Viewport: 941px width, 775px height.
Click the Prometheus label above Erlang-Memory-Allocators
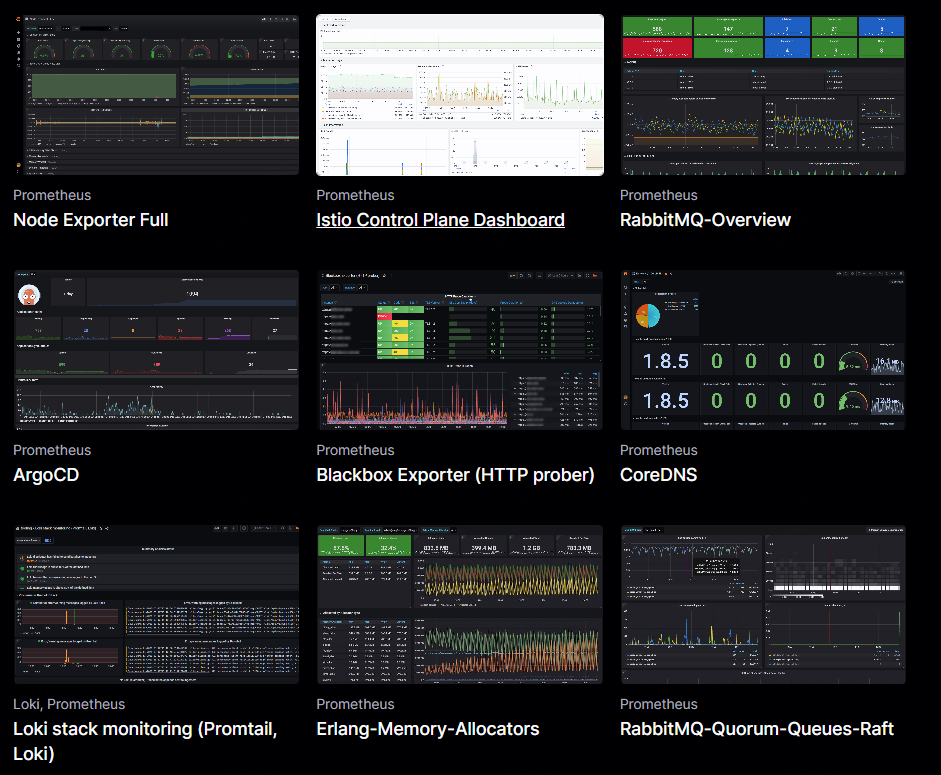(x=355, y=704)
